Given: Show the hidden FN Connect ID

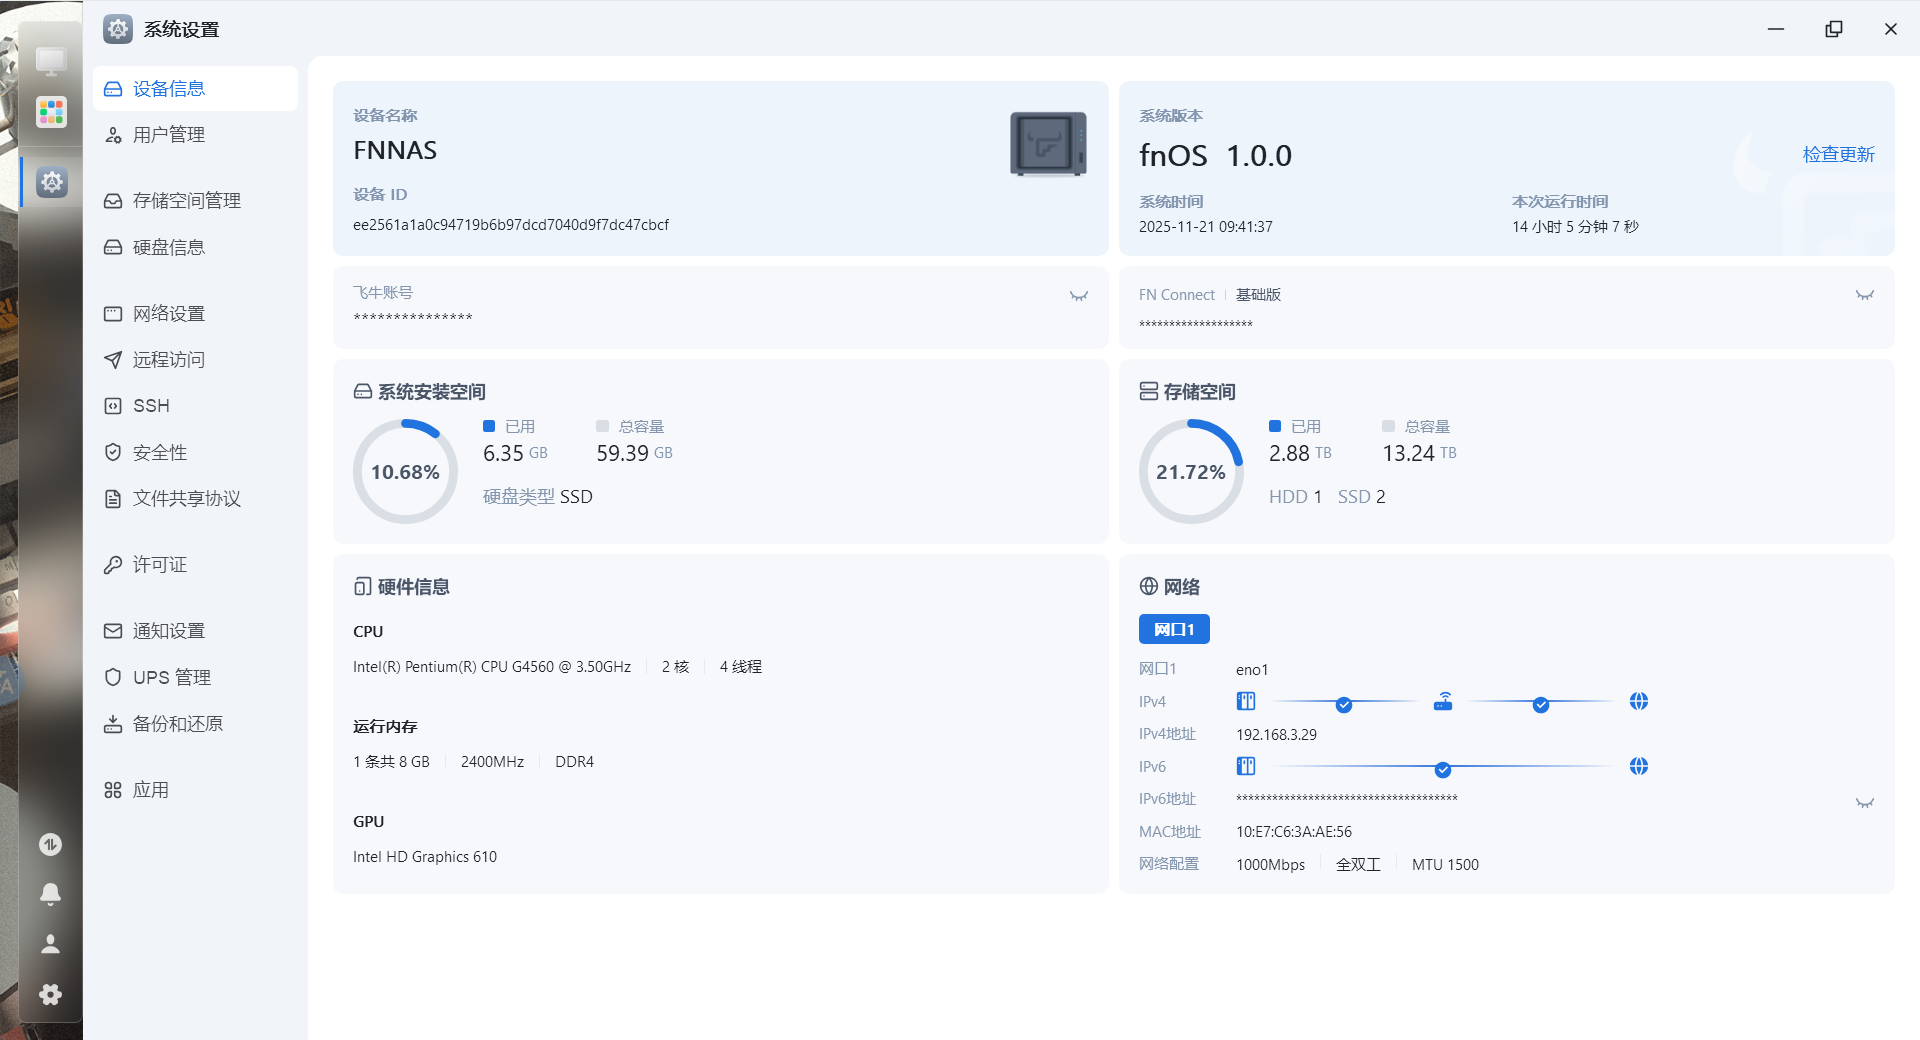Looking at the screenshot, I should click(x=1864, y=295).
